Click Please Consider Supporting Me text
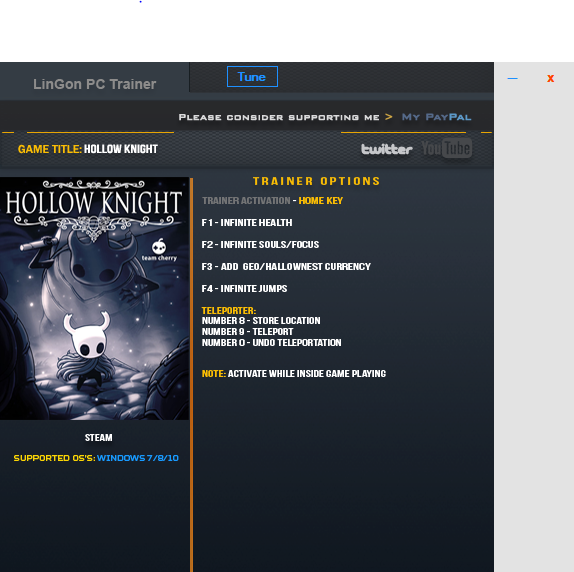 (x=279, y=117)
